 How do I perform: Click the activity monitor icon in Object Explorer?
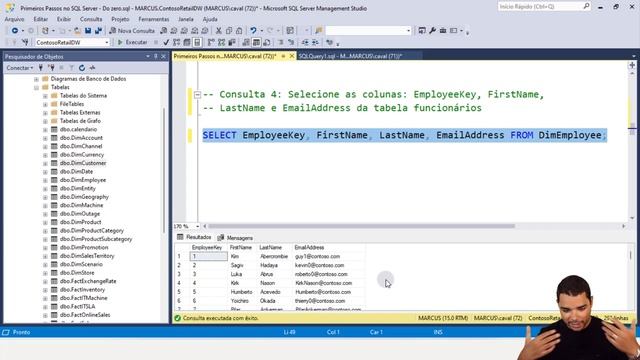93,68
